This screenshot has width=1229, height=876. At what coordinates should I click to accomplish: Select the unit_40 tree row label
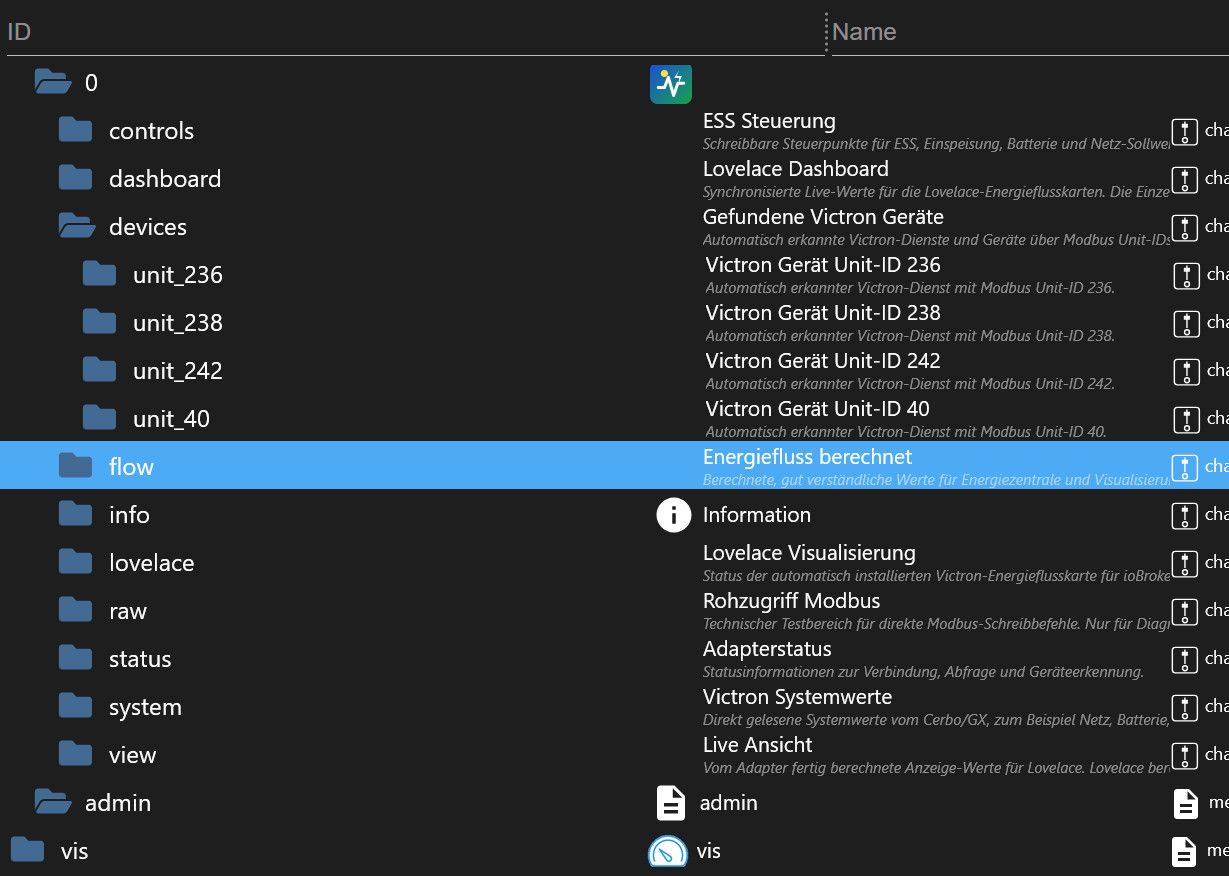point(171,419)
